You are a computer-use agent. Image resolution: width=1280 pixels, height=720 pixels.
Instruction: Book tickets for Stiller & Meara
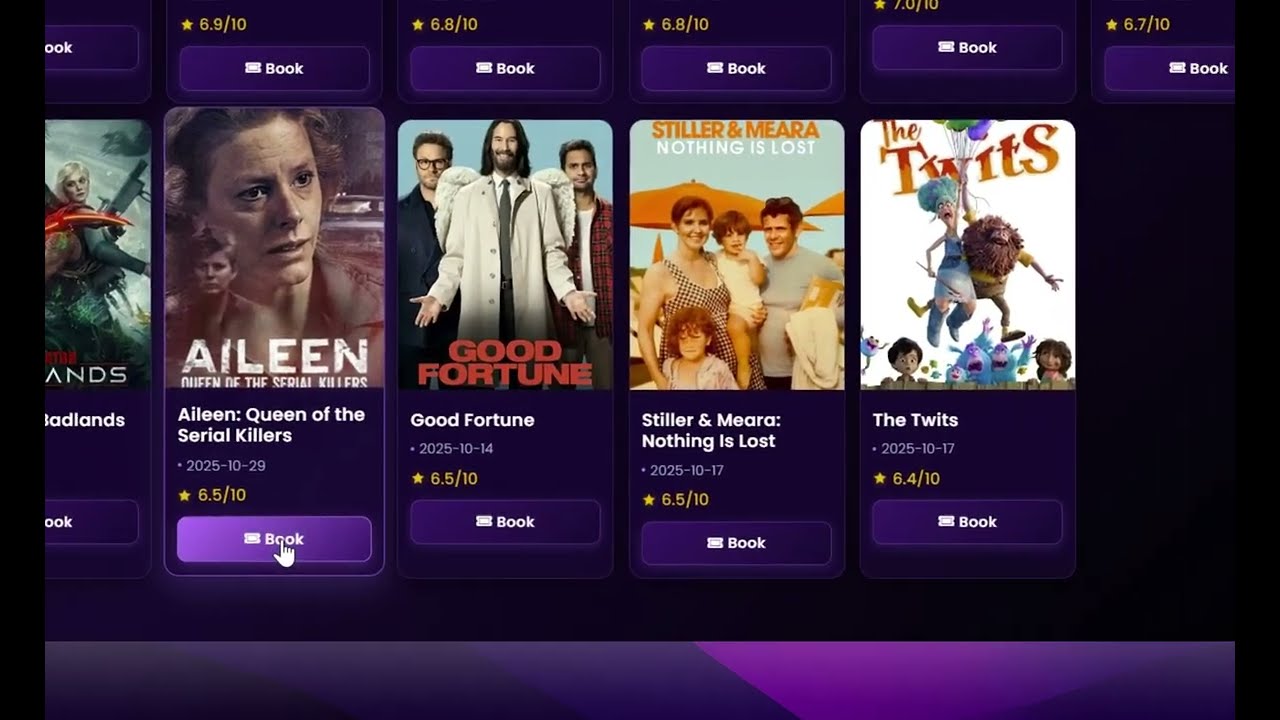click(736, 543)
